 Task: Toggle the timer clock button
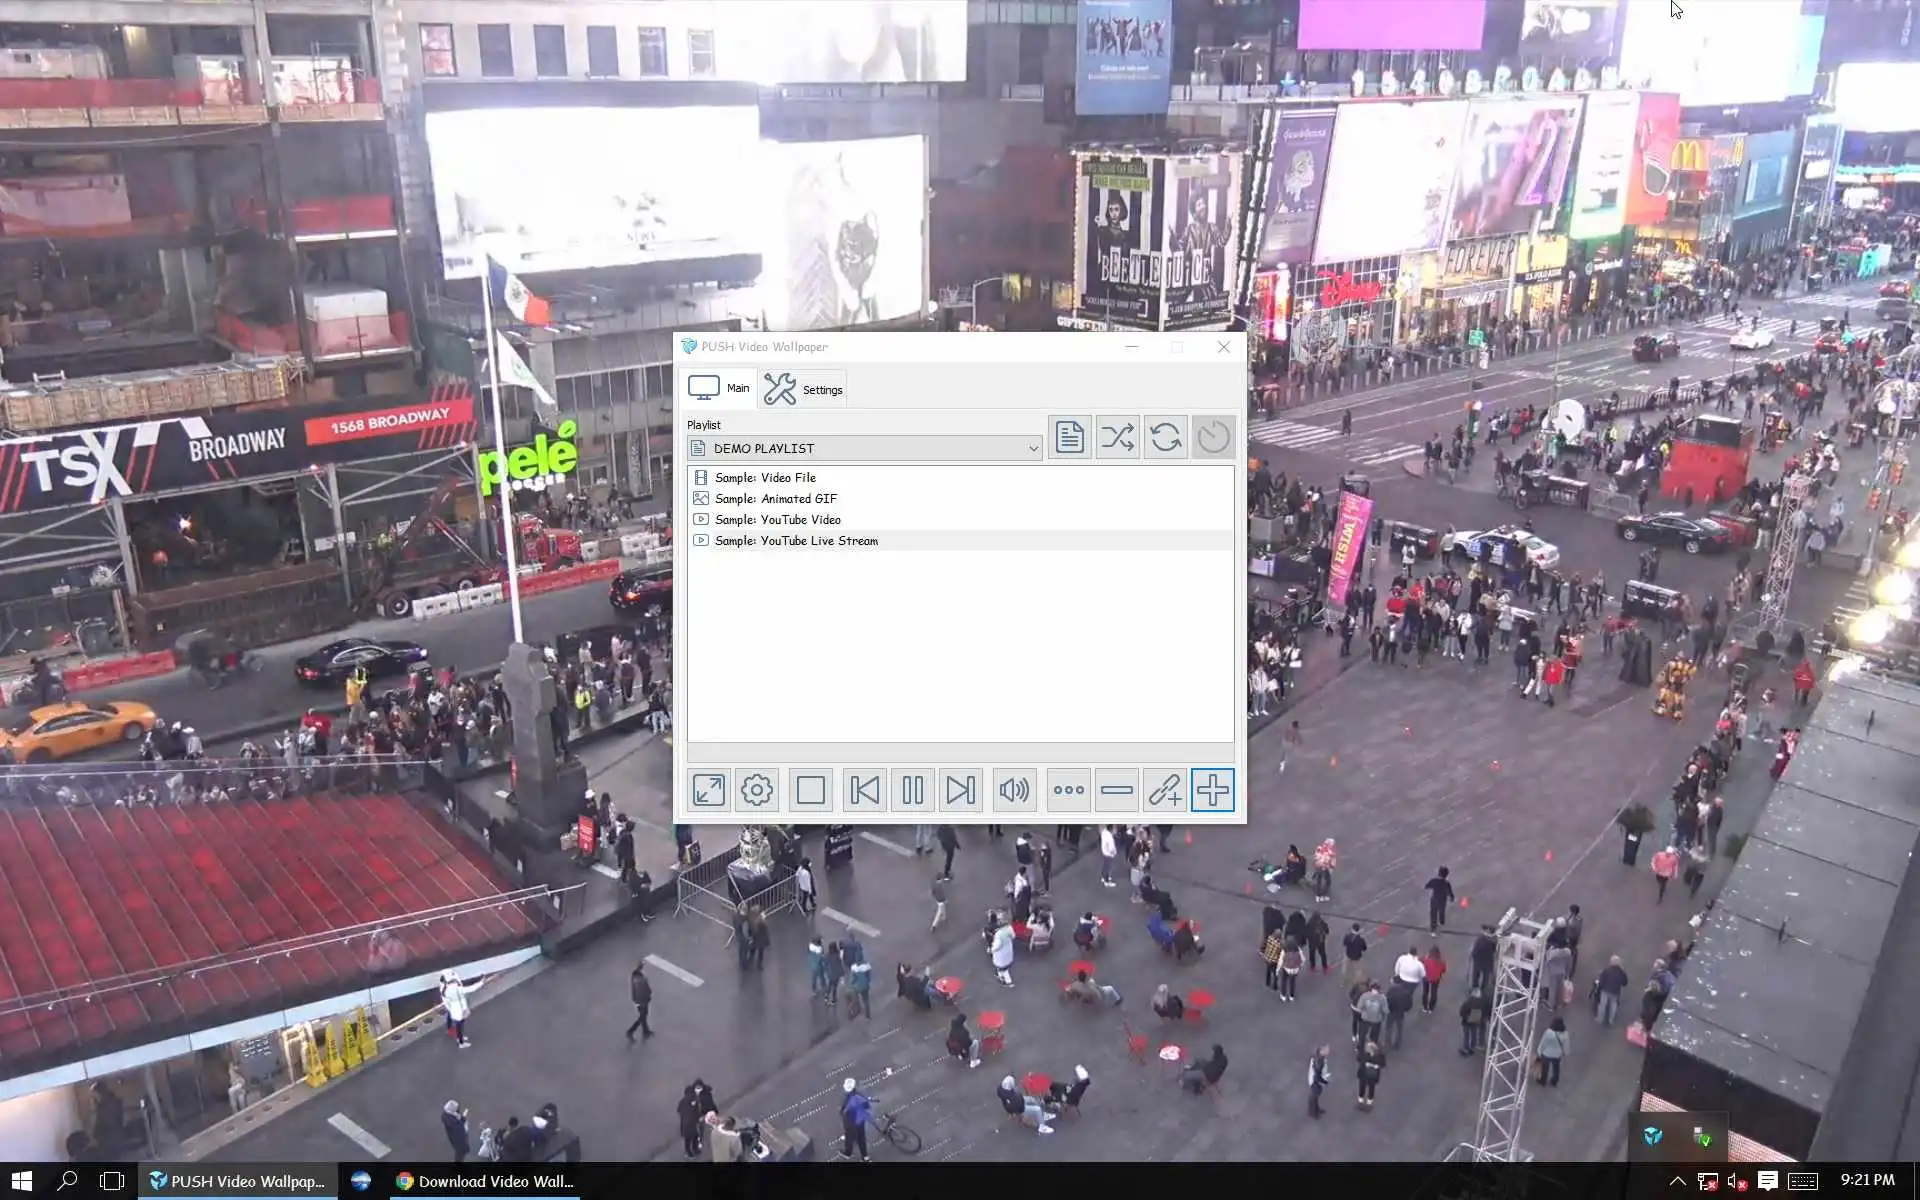[1213, 437]
